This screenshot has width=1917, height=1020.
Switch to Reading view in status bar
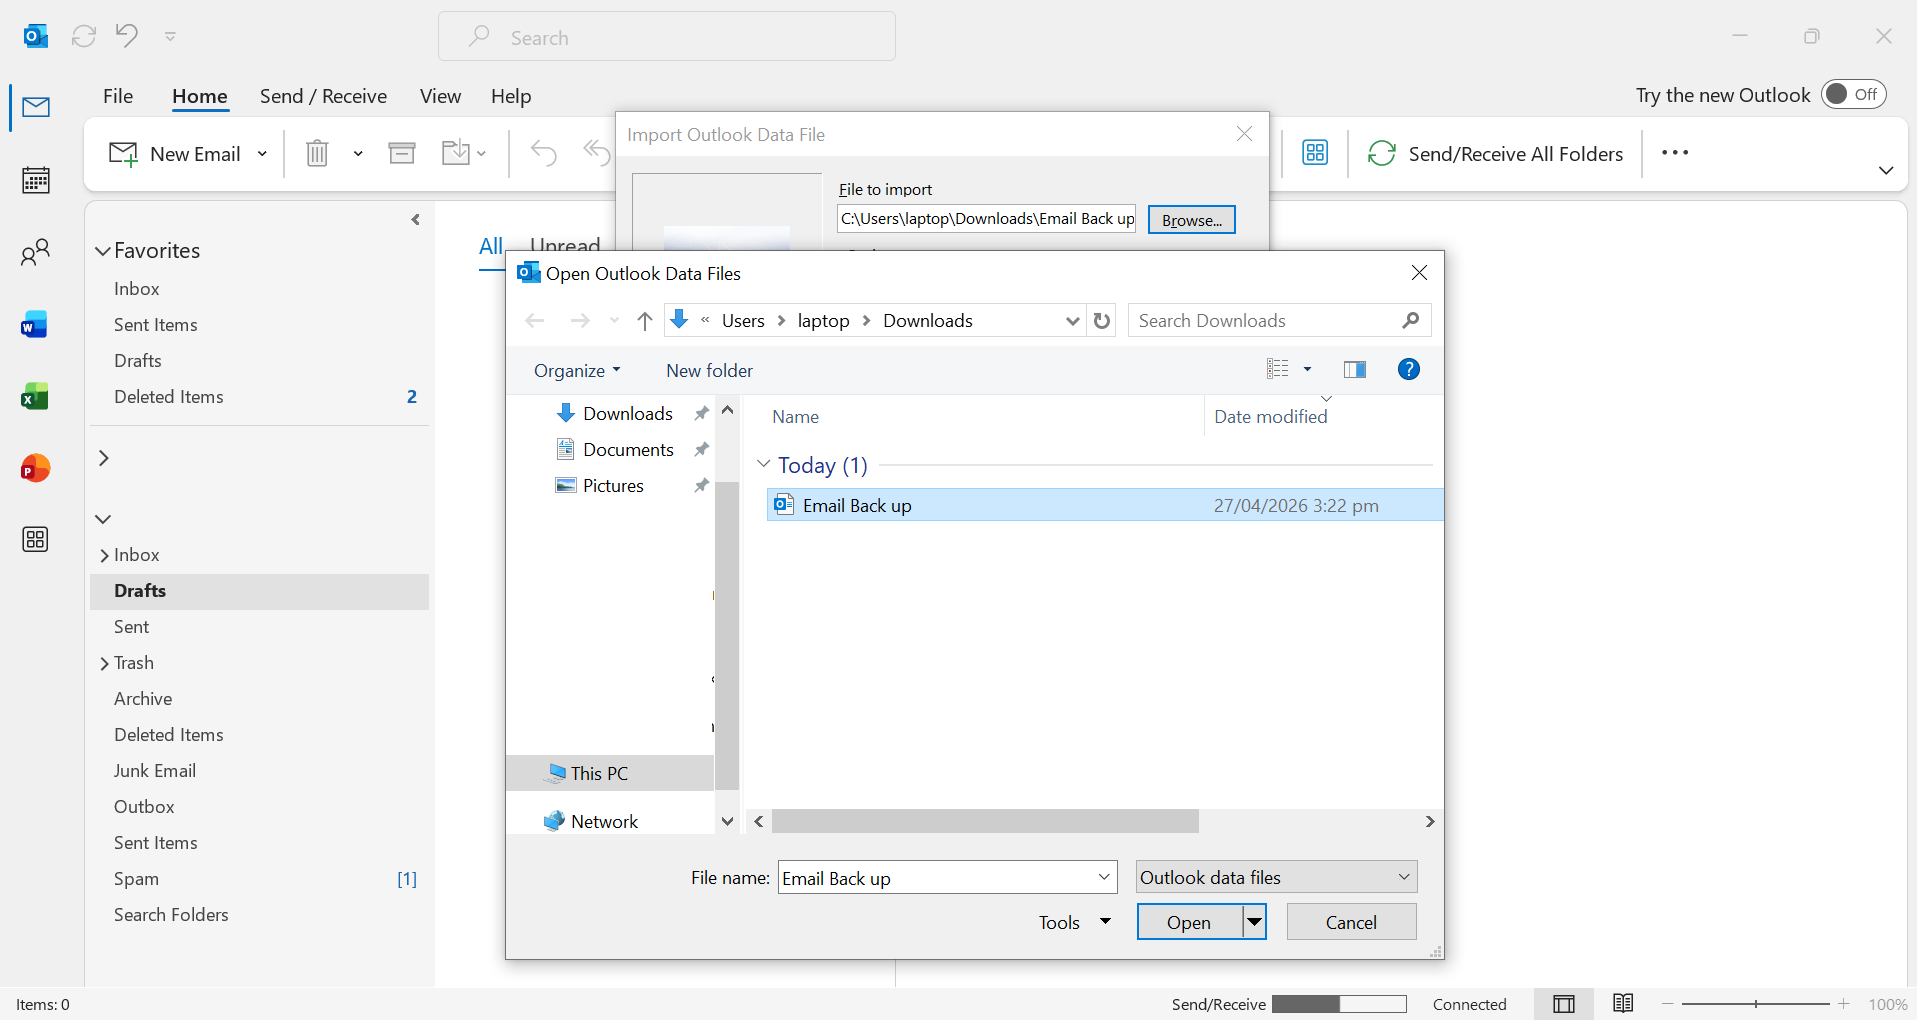[x=1623, y=1004]
